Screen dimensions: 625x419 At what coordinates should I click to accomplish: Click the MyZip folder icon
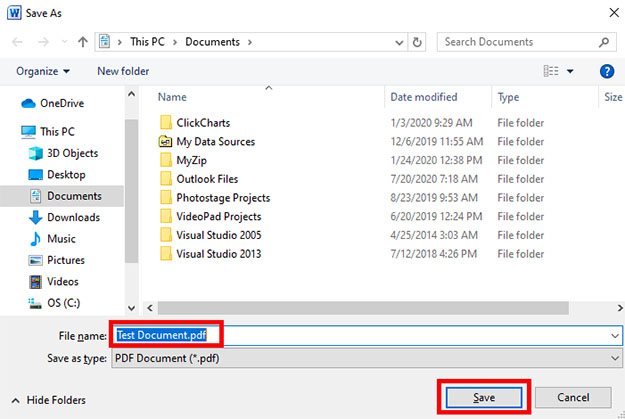[166, 160]
